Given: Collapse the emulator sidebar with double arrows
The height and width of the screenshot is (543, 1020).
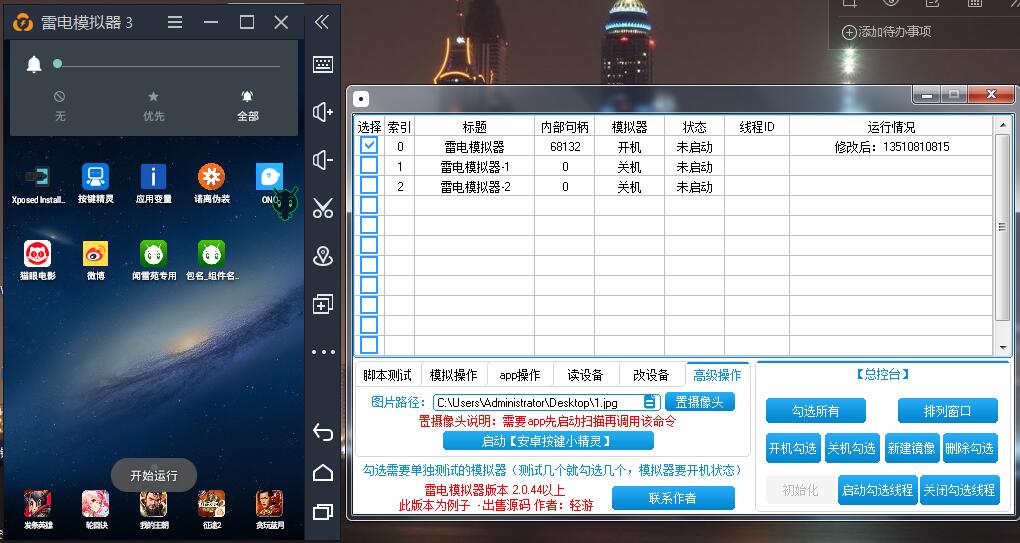Looking at the screenshot, I should [x=322, y=22].
